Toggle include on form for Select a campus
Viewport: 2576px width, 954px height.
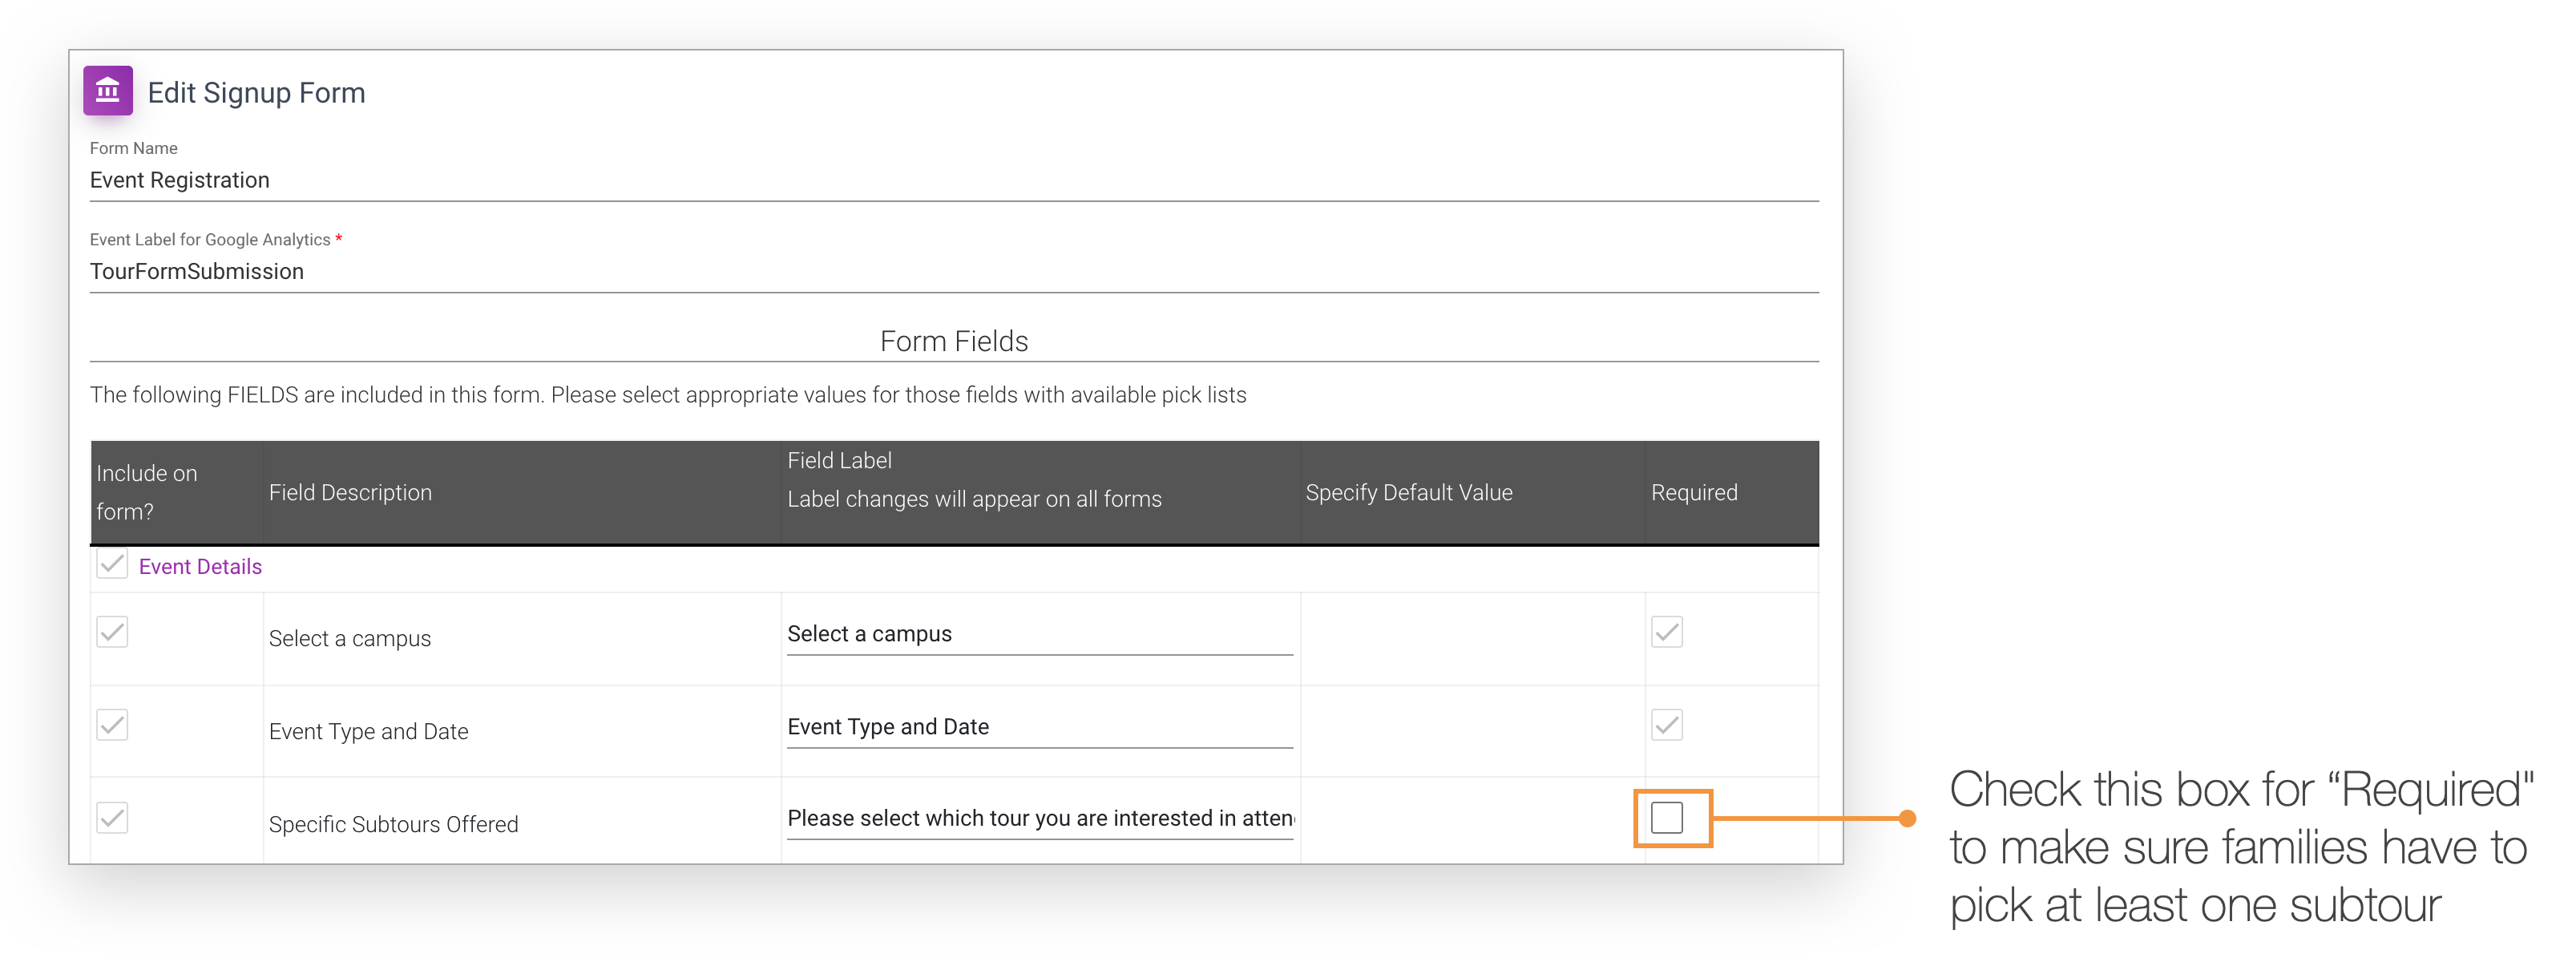(112, 632)
